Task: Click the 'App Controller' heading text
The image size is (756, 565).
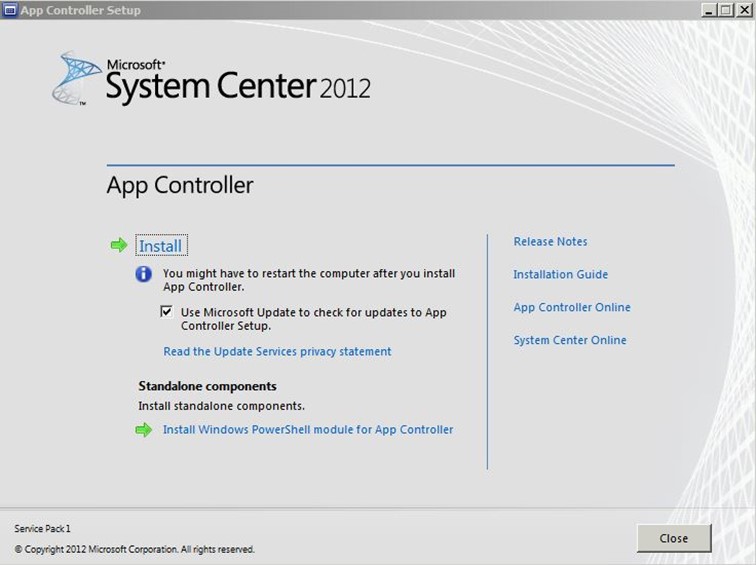Action: coord(180,186)
